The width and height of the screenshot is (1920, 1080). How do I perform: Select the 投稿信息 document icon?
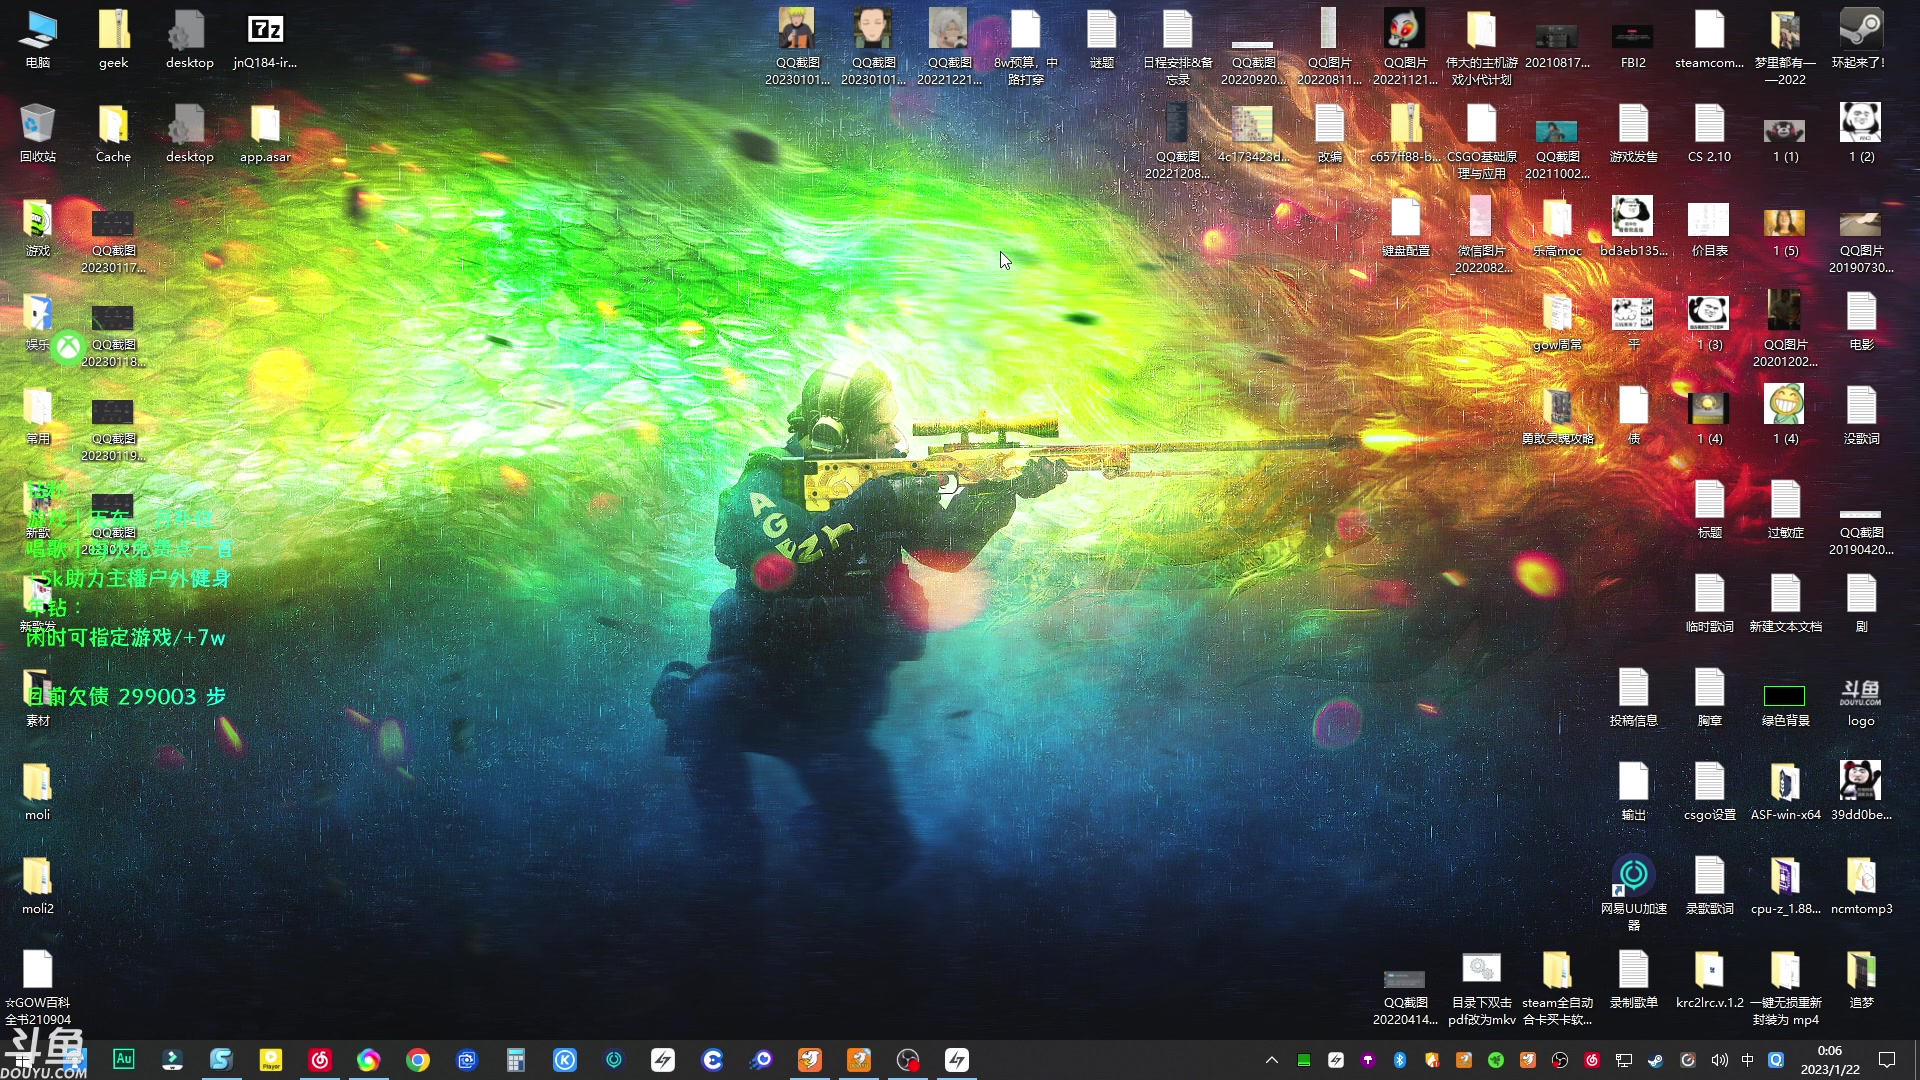[1633, 696]
